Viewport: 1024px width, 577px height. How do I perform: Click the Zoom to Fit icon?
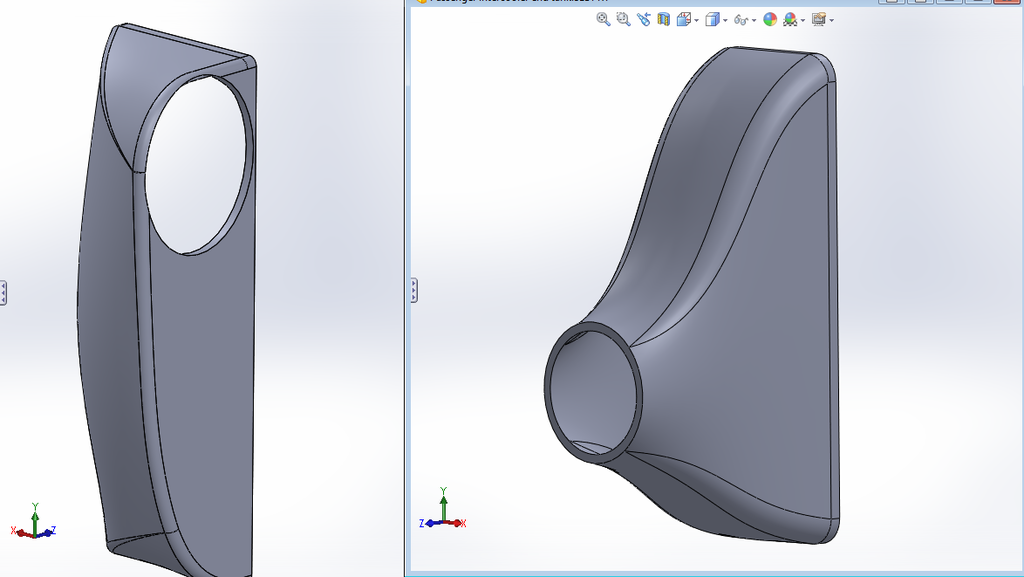[603, 20]
